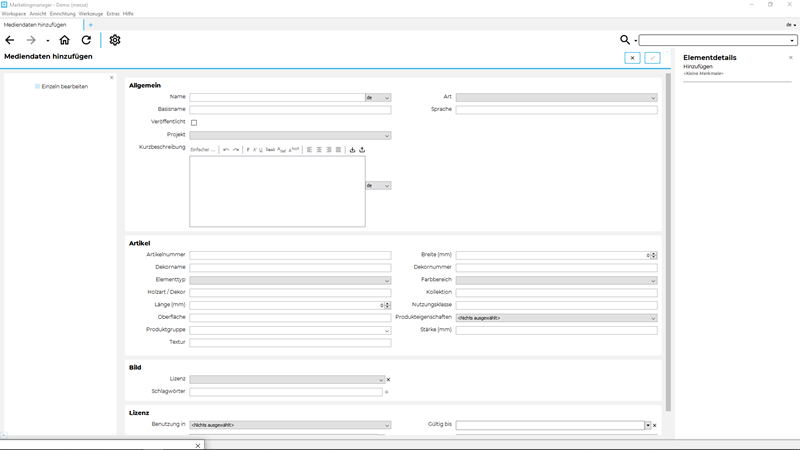
Task: Click the import download icon in editor
Action: pos(352,149)
